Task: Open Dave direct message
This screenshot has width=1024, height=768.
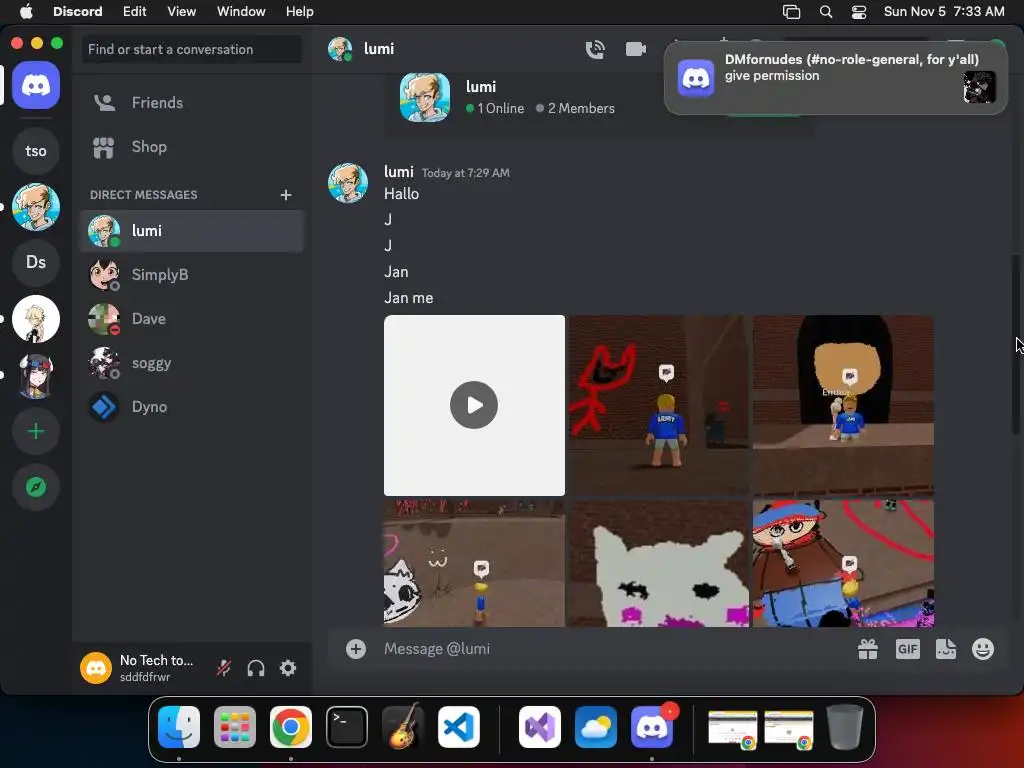Action: point(192,319)
